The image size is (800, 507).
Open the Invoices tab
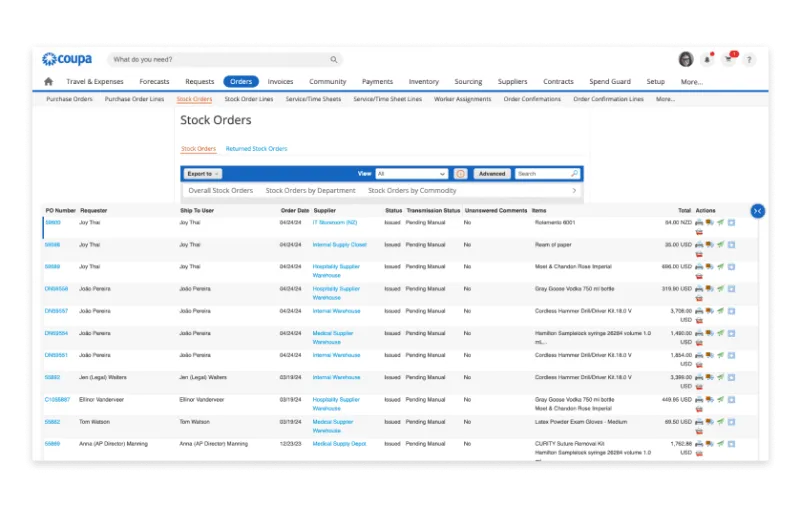point(280,82)
